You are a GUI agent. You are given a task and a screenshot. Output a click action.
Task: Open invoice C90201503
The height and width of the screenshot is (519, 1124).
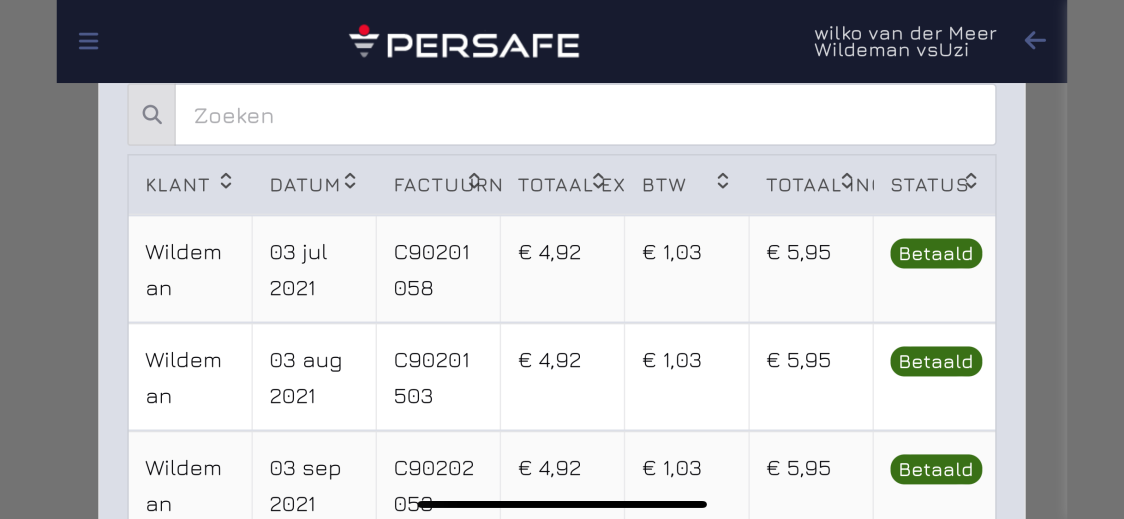click(432, 378)
